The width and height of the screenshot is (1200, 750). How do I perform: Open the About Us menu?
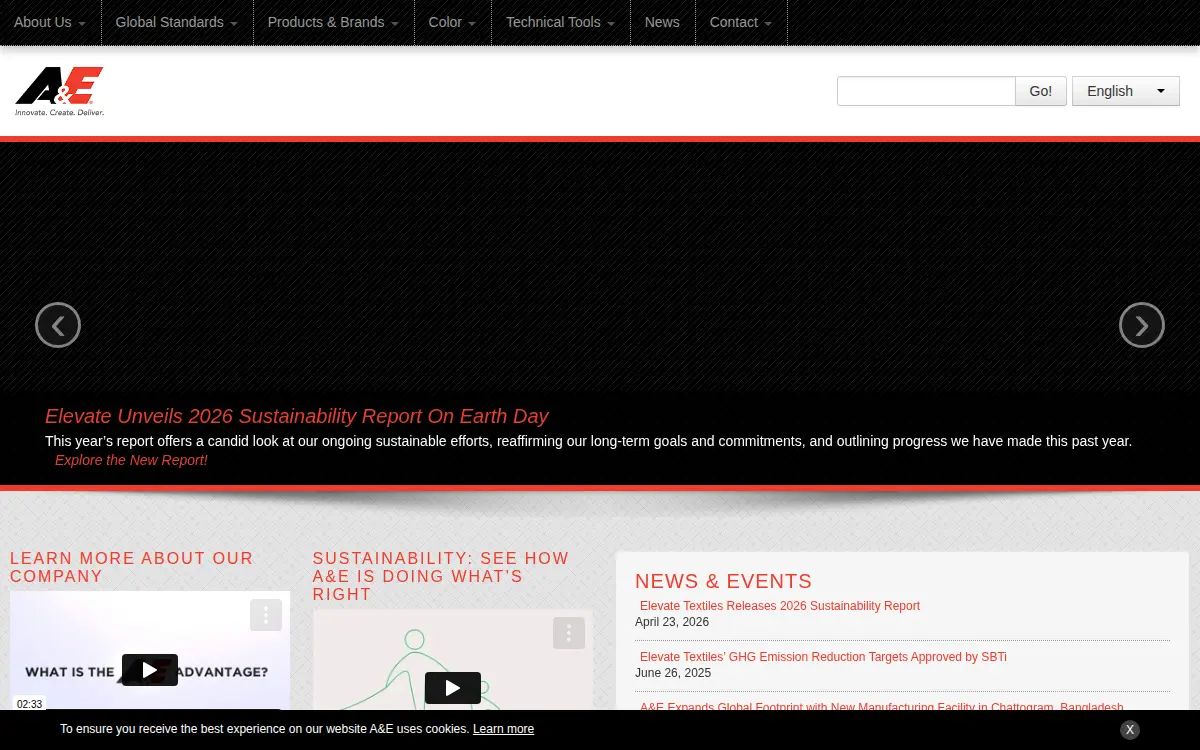coord(50,22)
